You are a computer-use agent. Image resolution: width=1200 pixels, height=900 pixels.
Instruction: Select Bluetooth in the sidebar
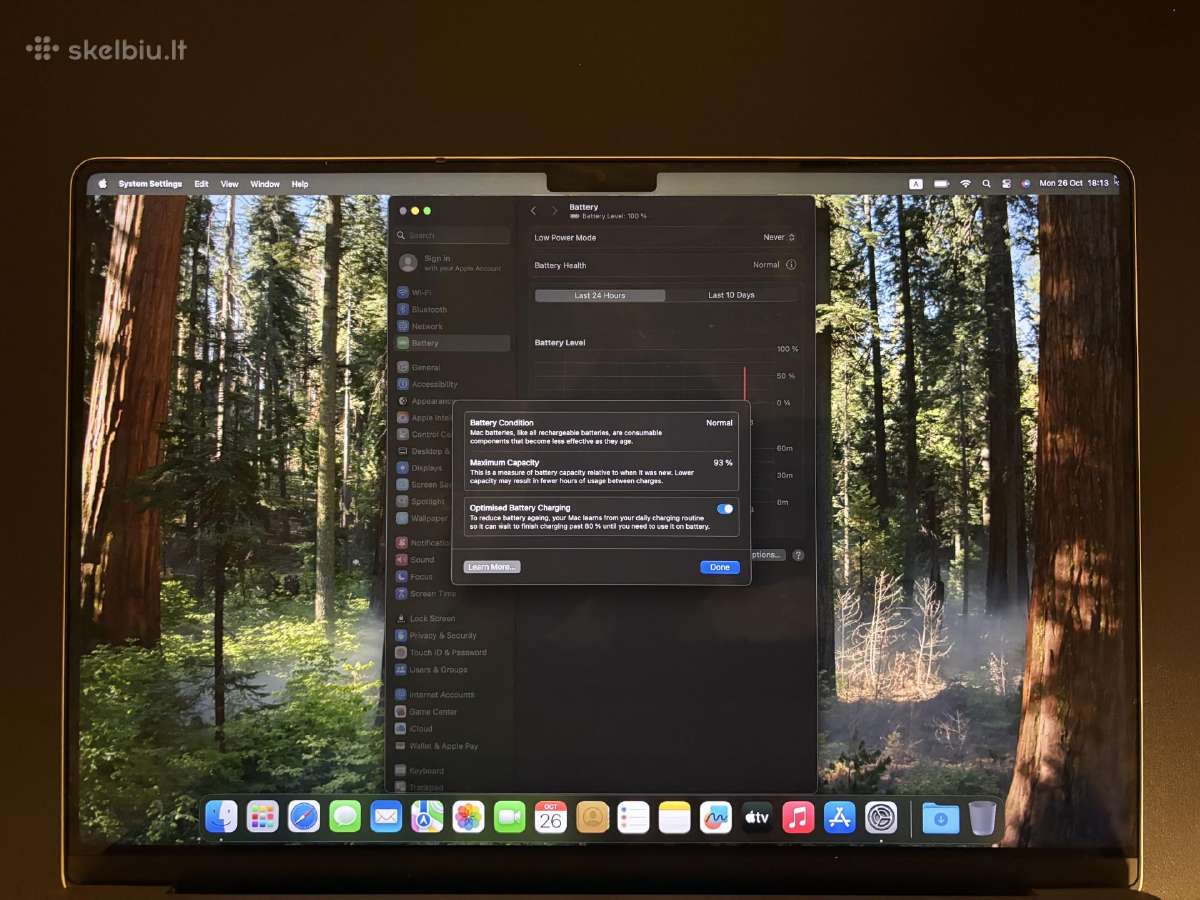pyautogui.click(x=452, y=310)
